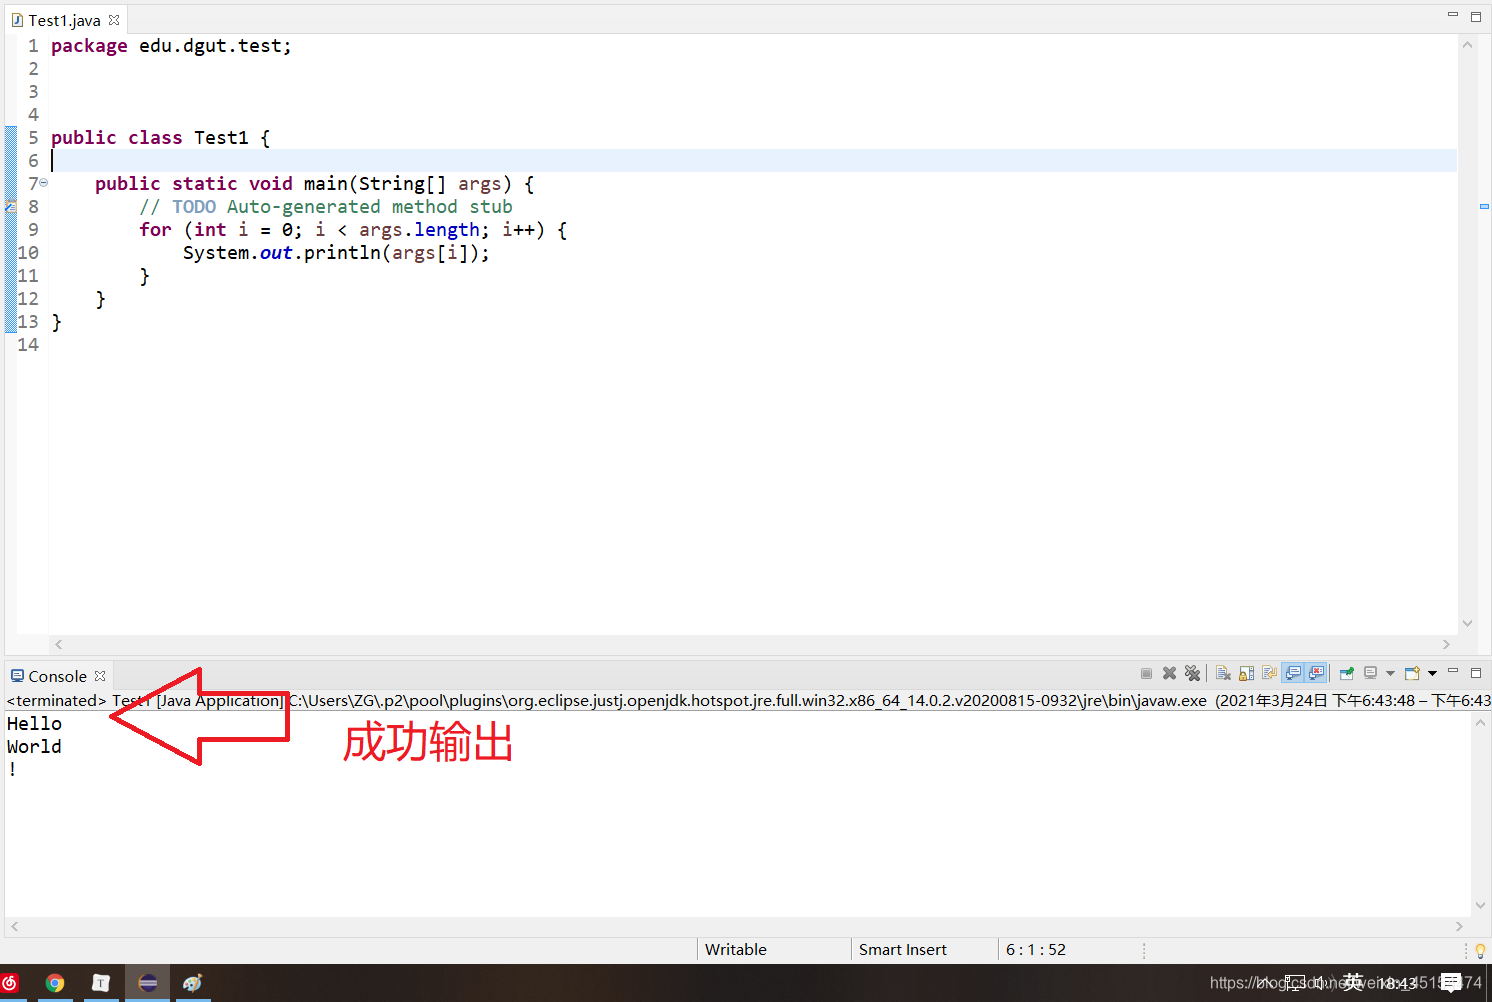
Task: Toggle Scroll Lock in Console toolbar
Action: tap(1246, 674)
